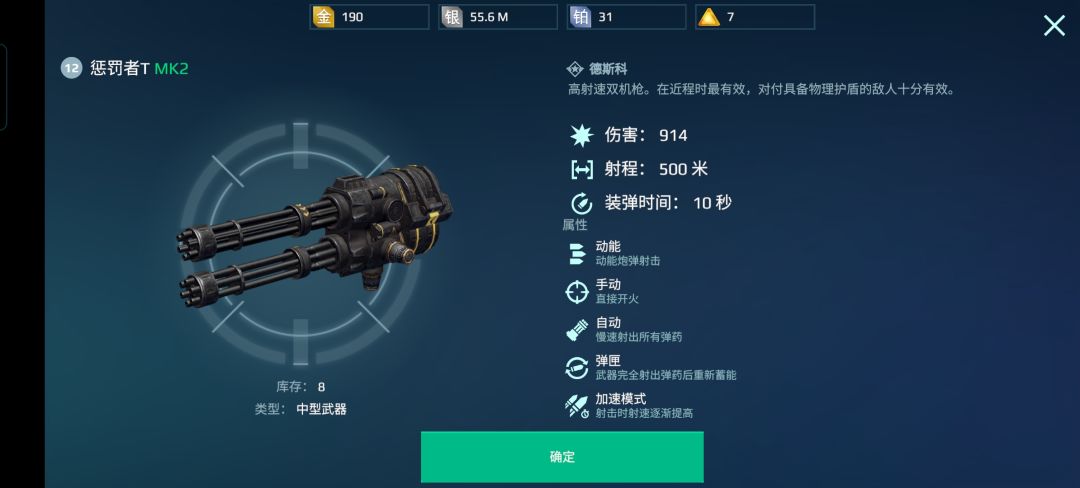Screen dimensions: 1080x488
Task: Click the range bracket icon
Action: 581,169
